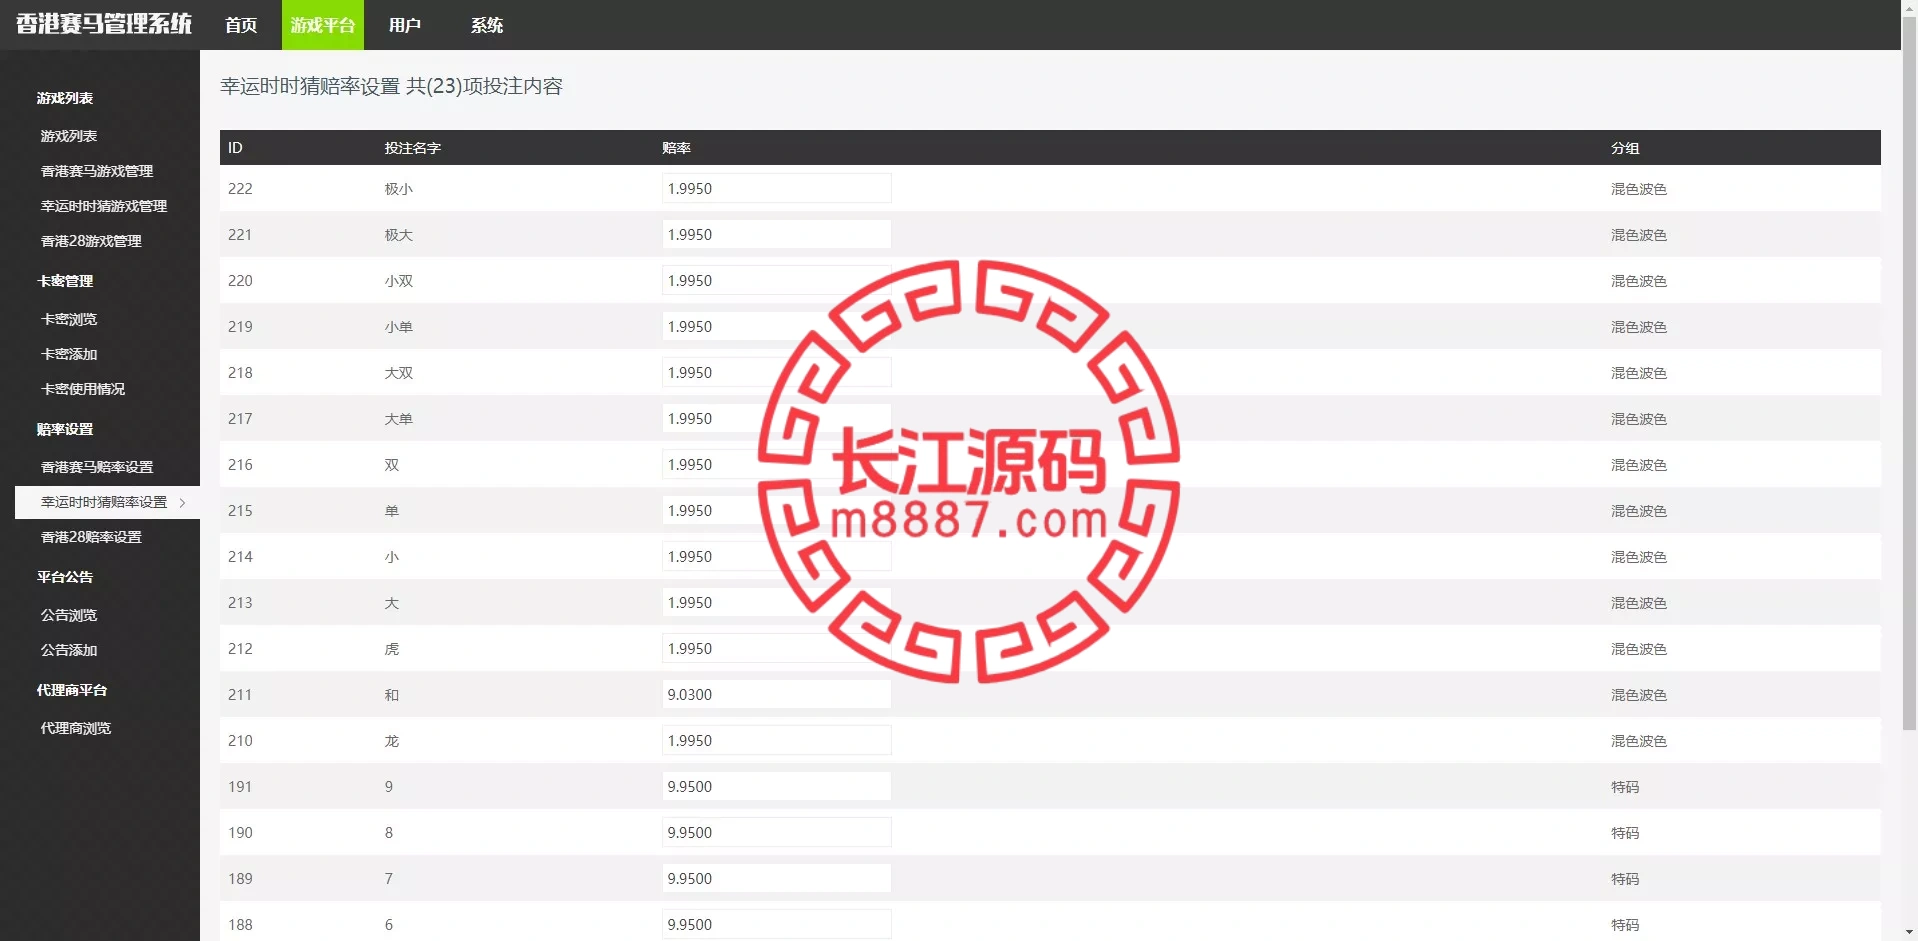Viewport: 1918px width, 941px height.
Task: Open 公告浏览 in sidebar
Action: 69,615
